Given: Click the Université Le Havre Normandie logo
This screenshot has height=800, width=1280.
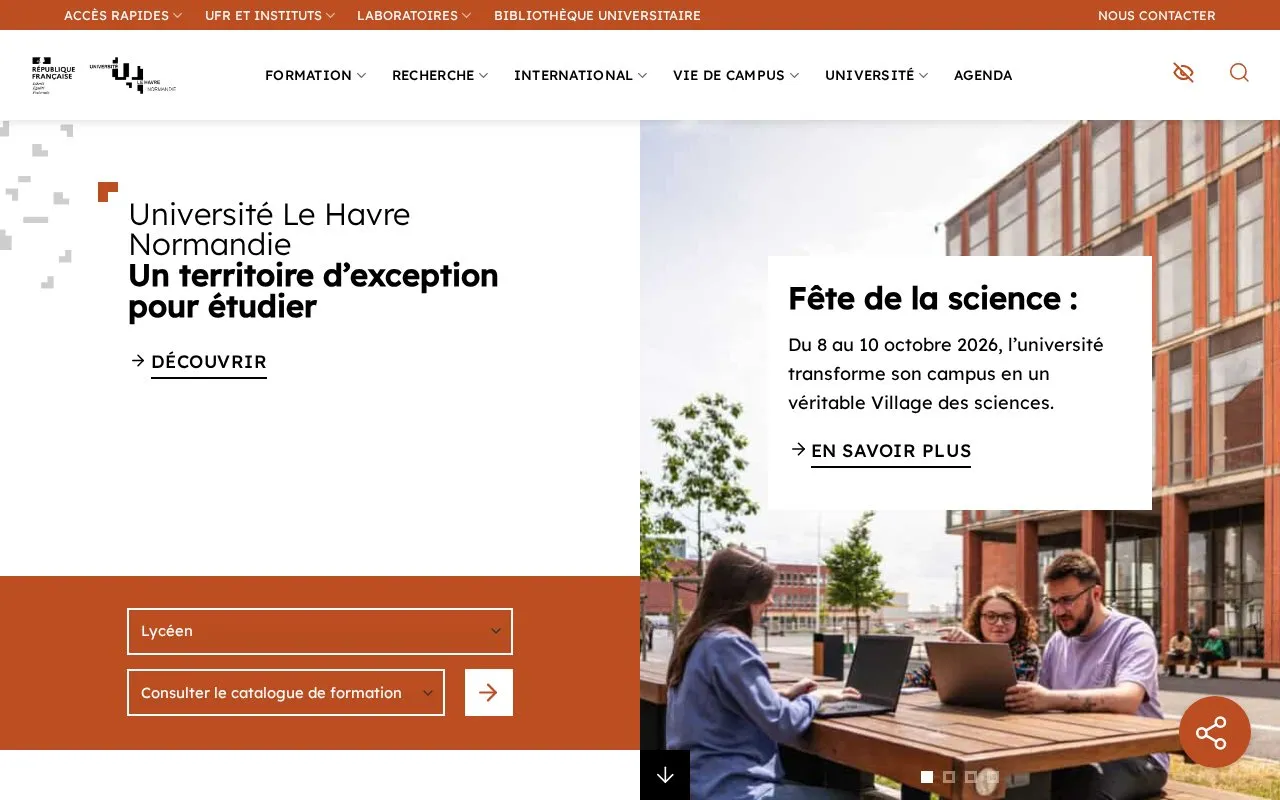Looking at the screenshot, I should tap(133, 75).
